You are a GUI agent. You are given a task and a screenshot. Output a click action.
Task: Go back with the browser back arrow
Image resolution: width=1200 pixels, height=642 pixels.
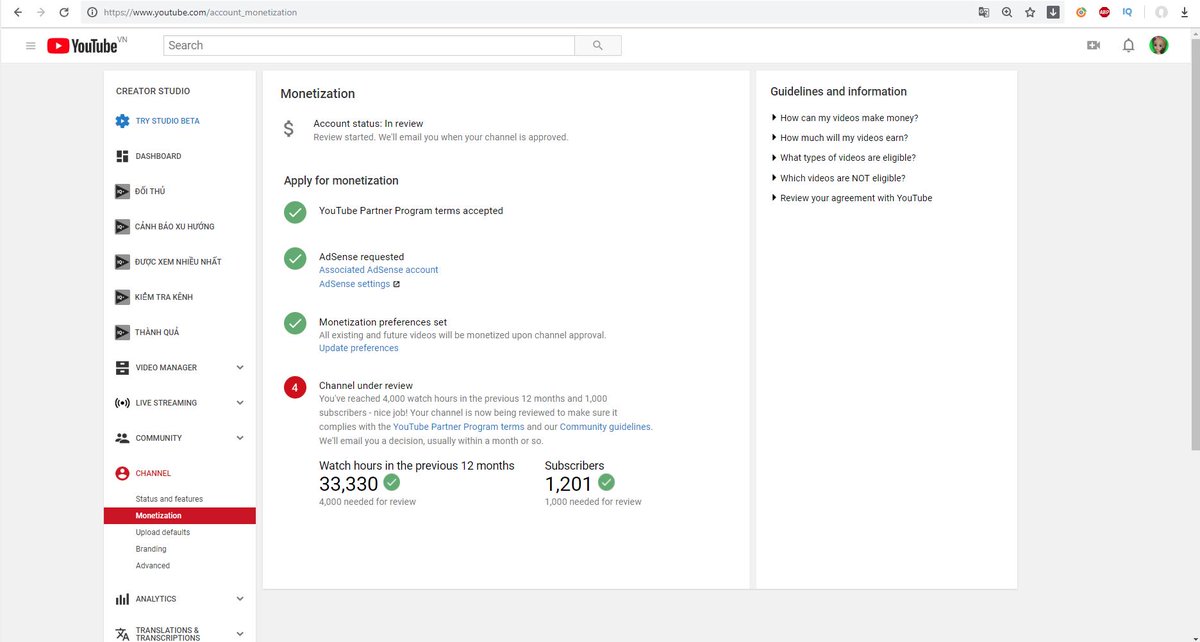click(x=17, y=12)
